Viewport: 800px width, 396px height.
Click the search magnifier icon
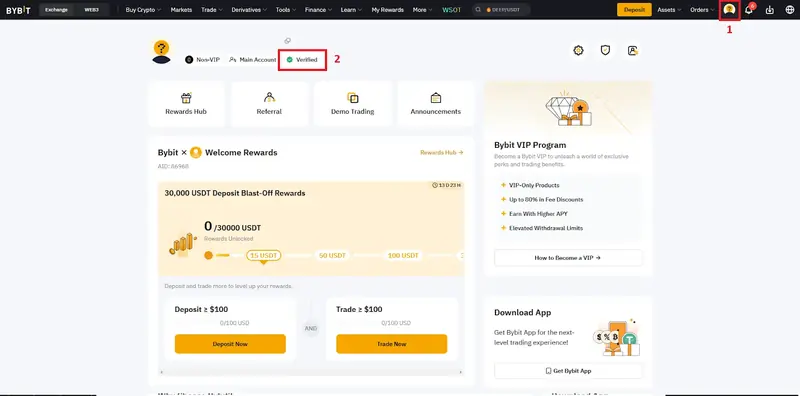(478, 10)
